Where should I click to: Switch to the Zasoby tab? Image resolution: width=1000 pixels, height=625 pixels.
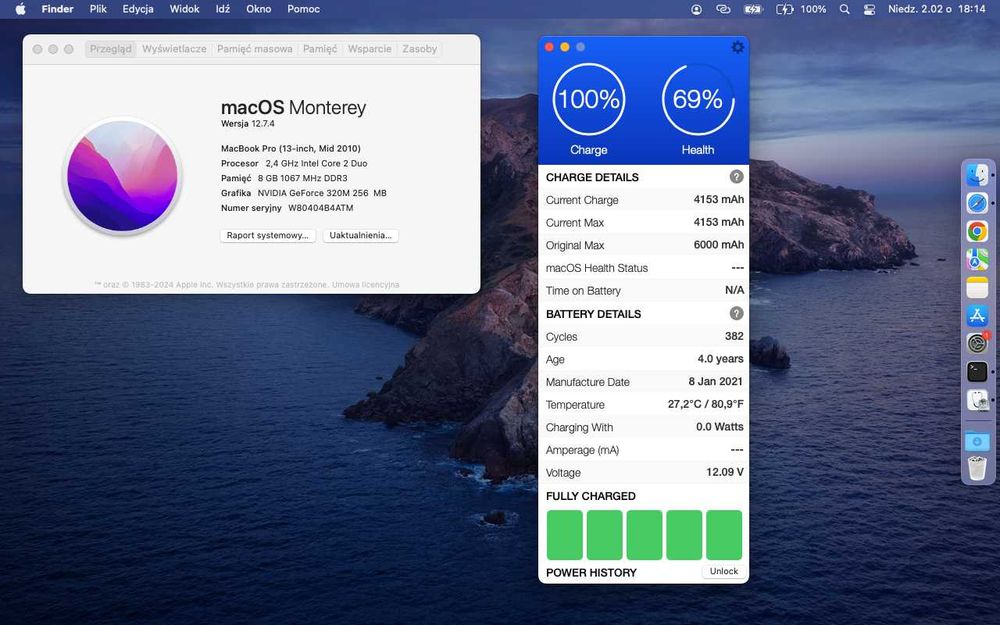[420, 48]
